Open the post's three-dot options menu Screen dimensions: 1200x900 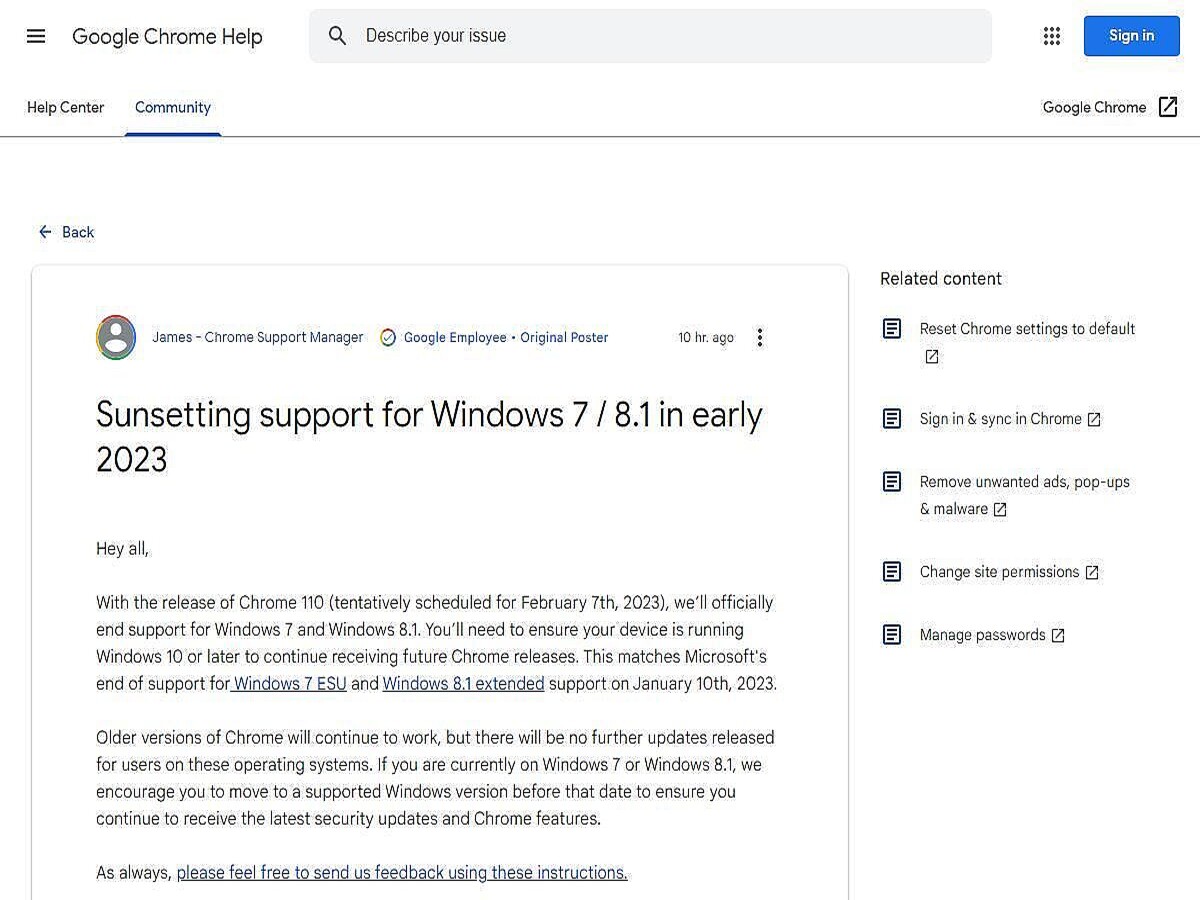coord(760,337)
